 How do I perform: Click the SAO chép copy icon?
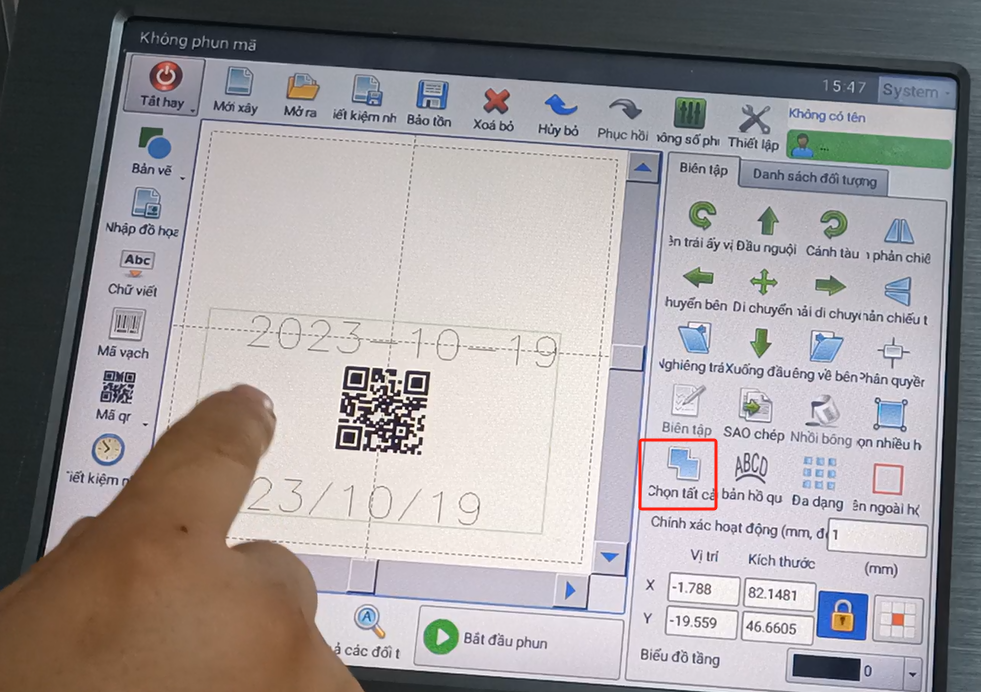point(754,409)
